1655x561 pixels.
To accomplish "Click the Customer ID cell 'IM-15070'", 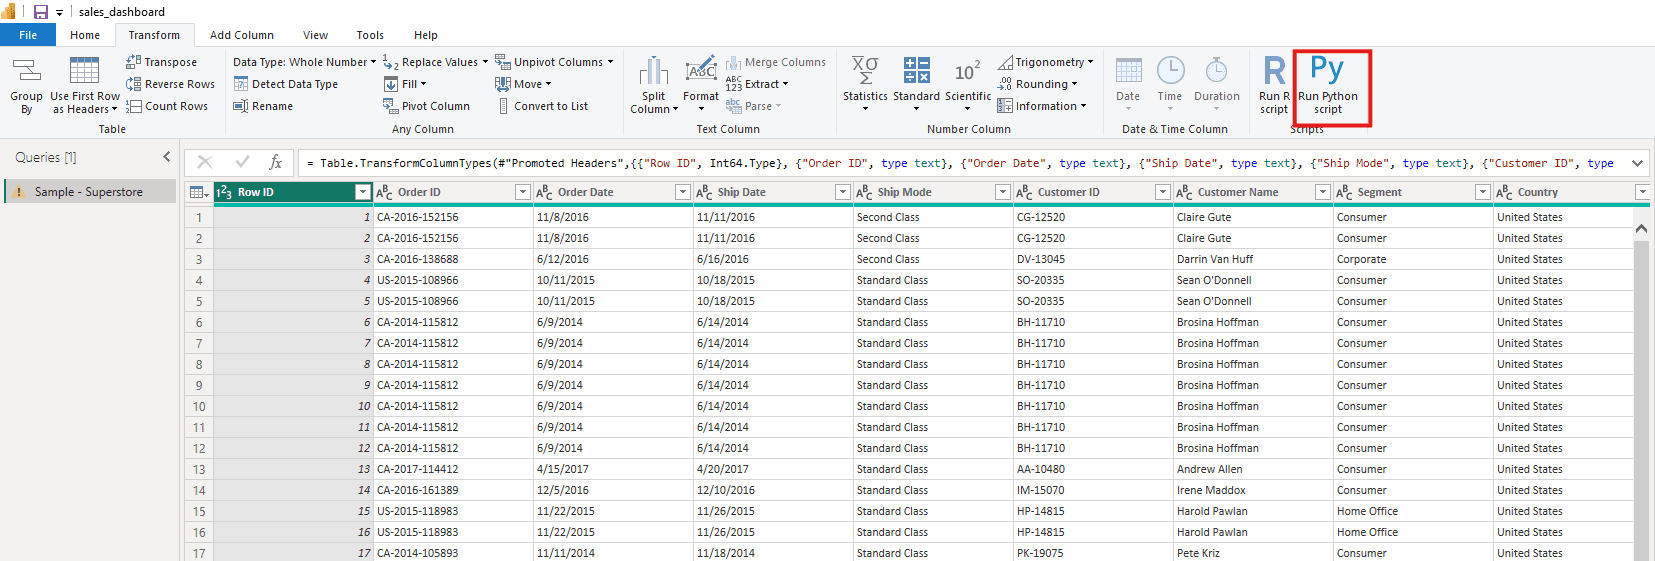I will pyautogui.click(x=1093, y=490).
